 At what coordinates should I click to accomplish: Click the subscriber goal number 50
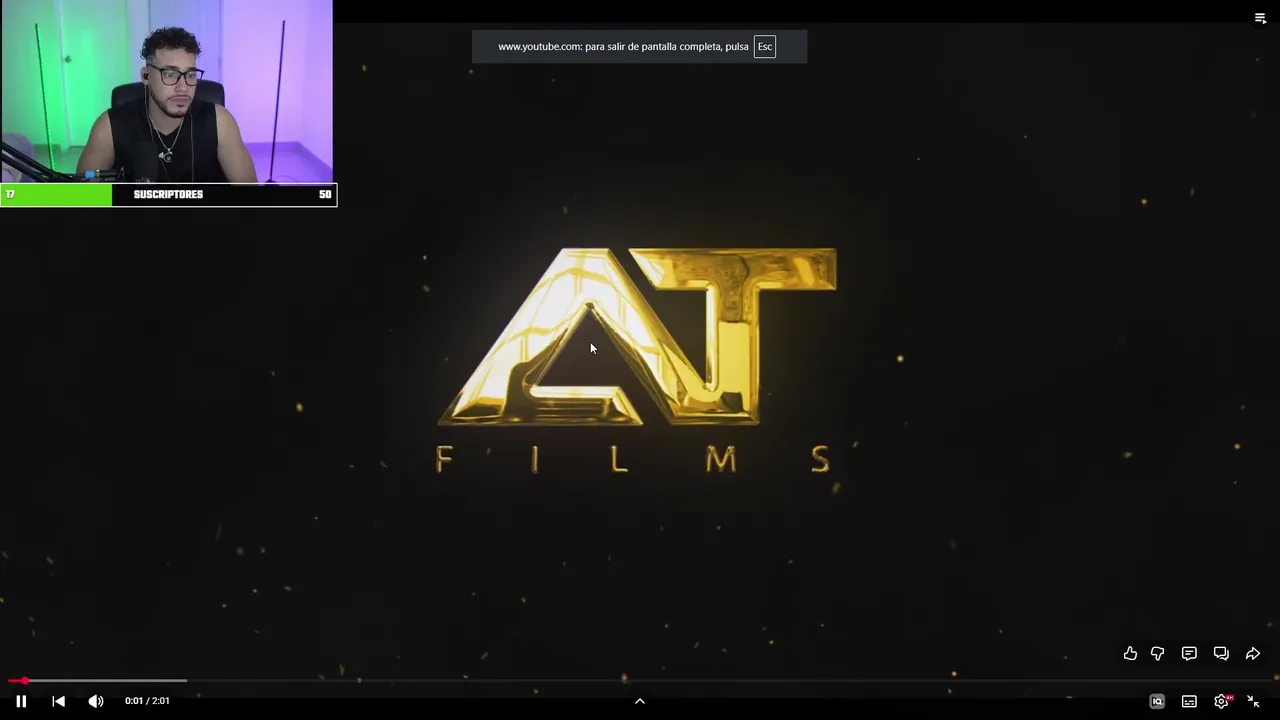point(325,194)
